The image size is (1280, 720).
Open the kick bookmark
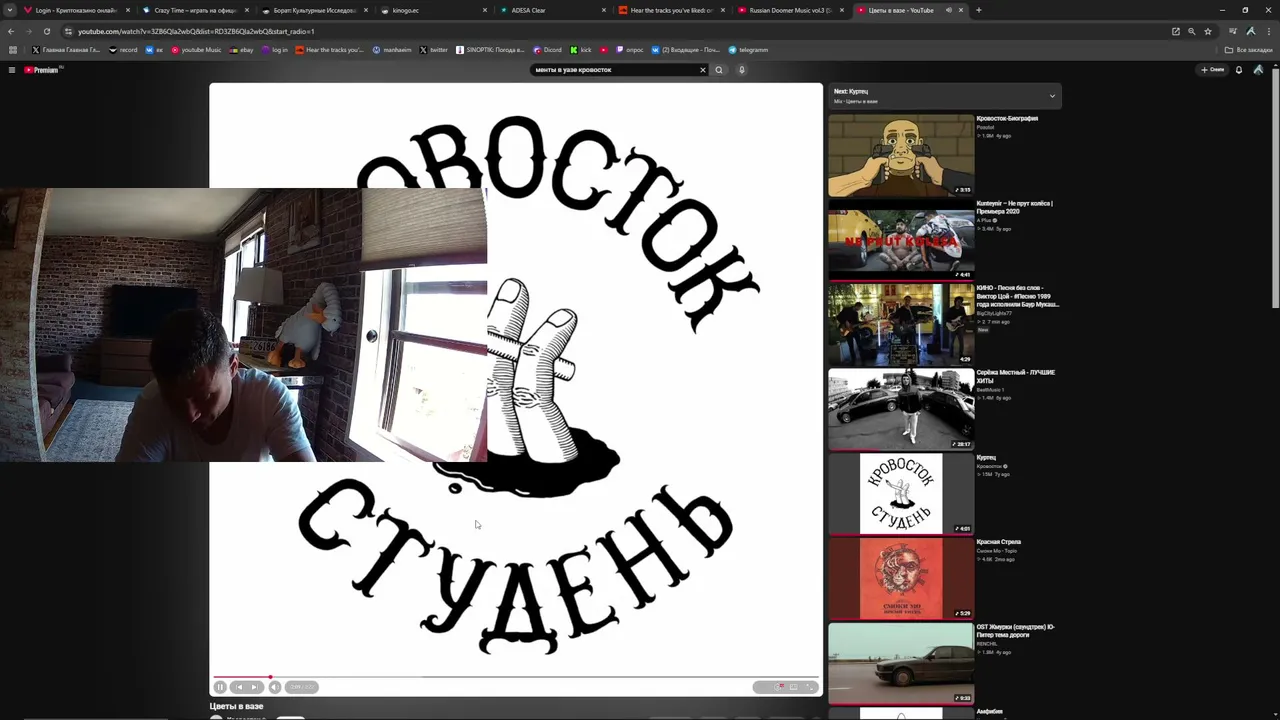[581, 50]
